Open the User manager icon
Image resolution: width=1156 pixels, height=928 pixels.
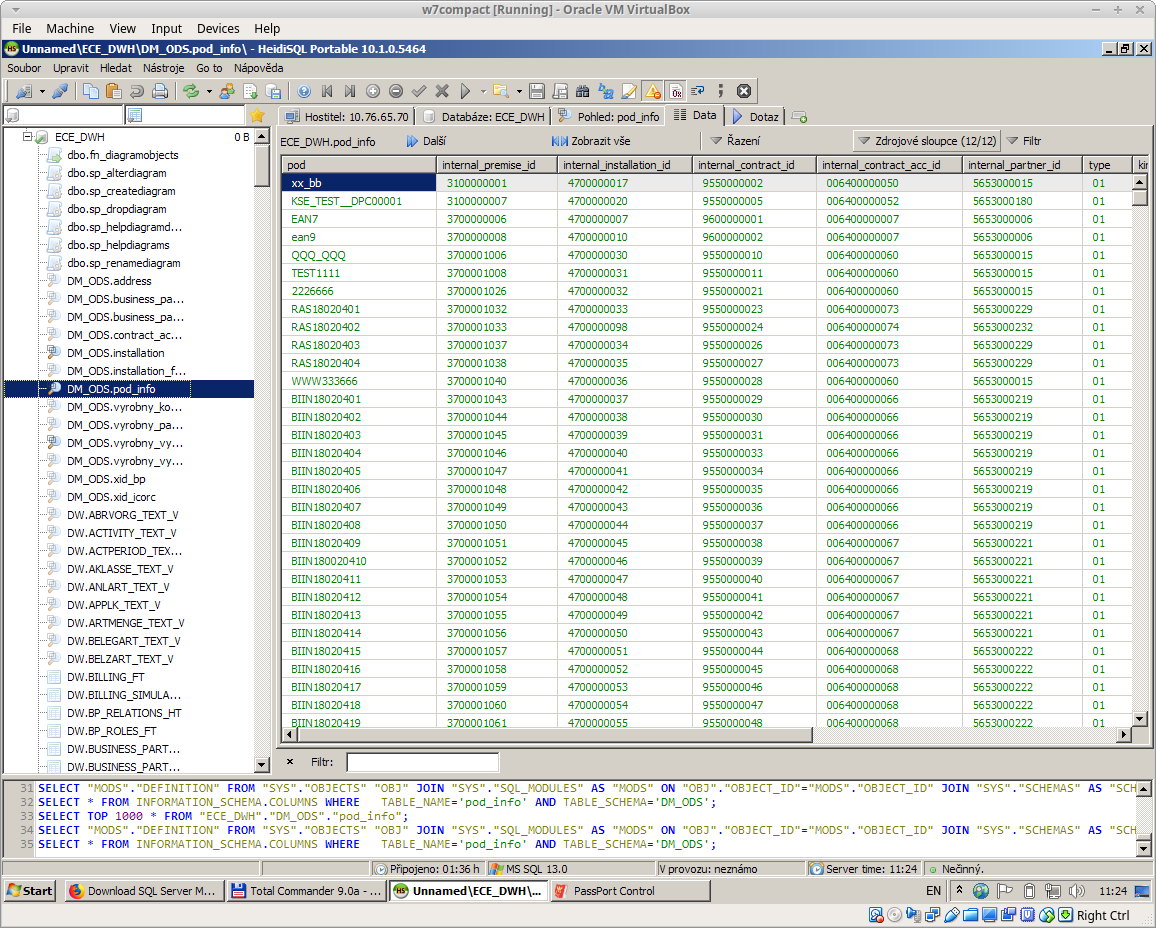[x=227, y=91]
